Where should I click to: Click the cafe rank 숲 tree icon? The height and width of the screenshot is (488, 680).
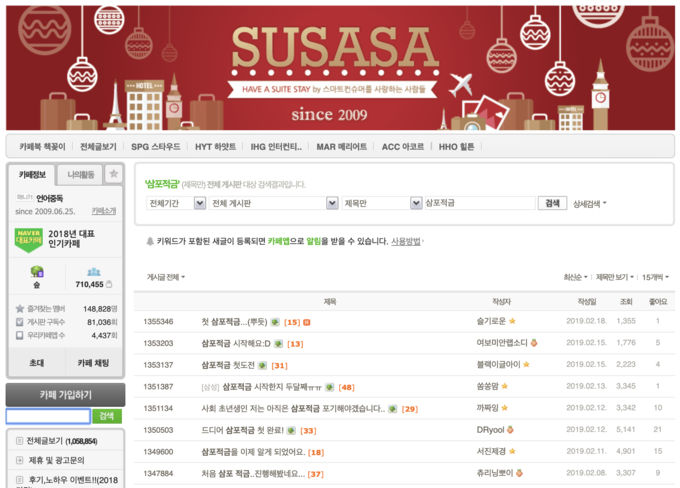36,271
